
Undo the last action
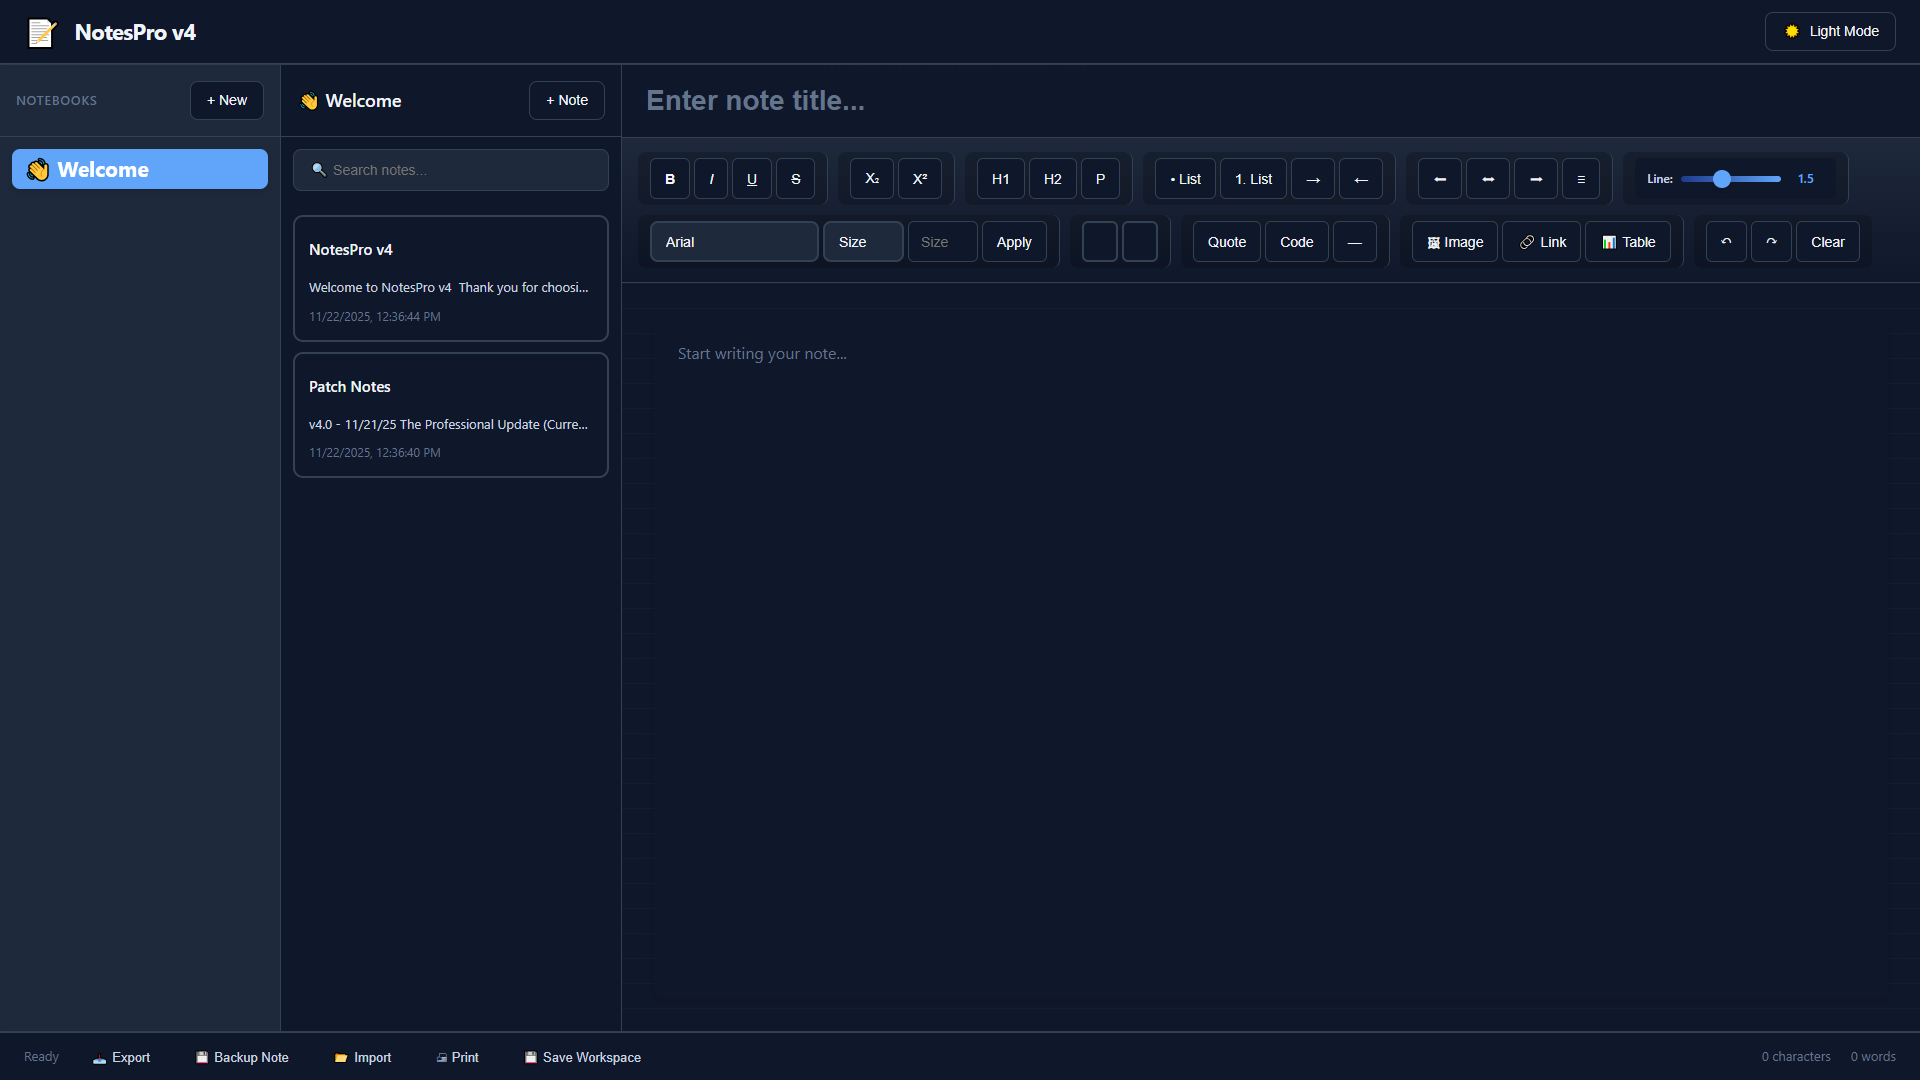coord(1725,241)
